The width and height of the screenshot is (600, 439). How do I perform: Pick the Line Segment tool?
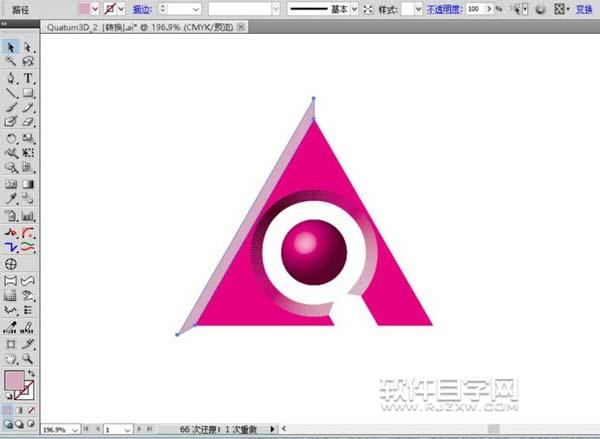[10, 93]
